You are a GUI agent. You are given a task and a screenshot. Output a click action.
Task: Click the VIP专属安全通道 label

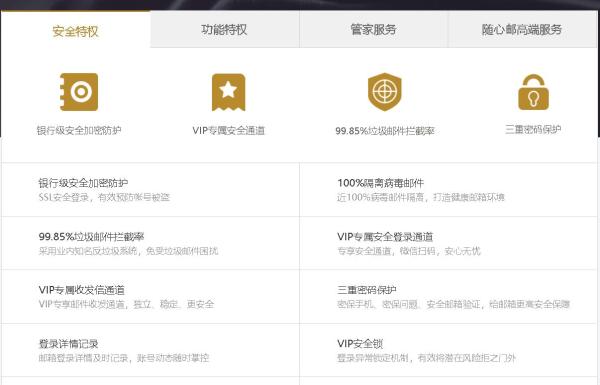[228, 131]
